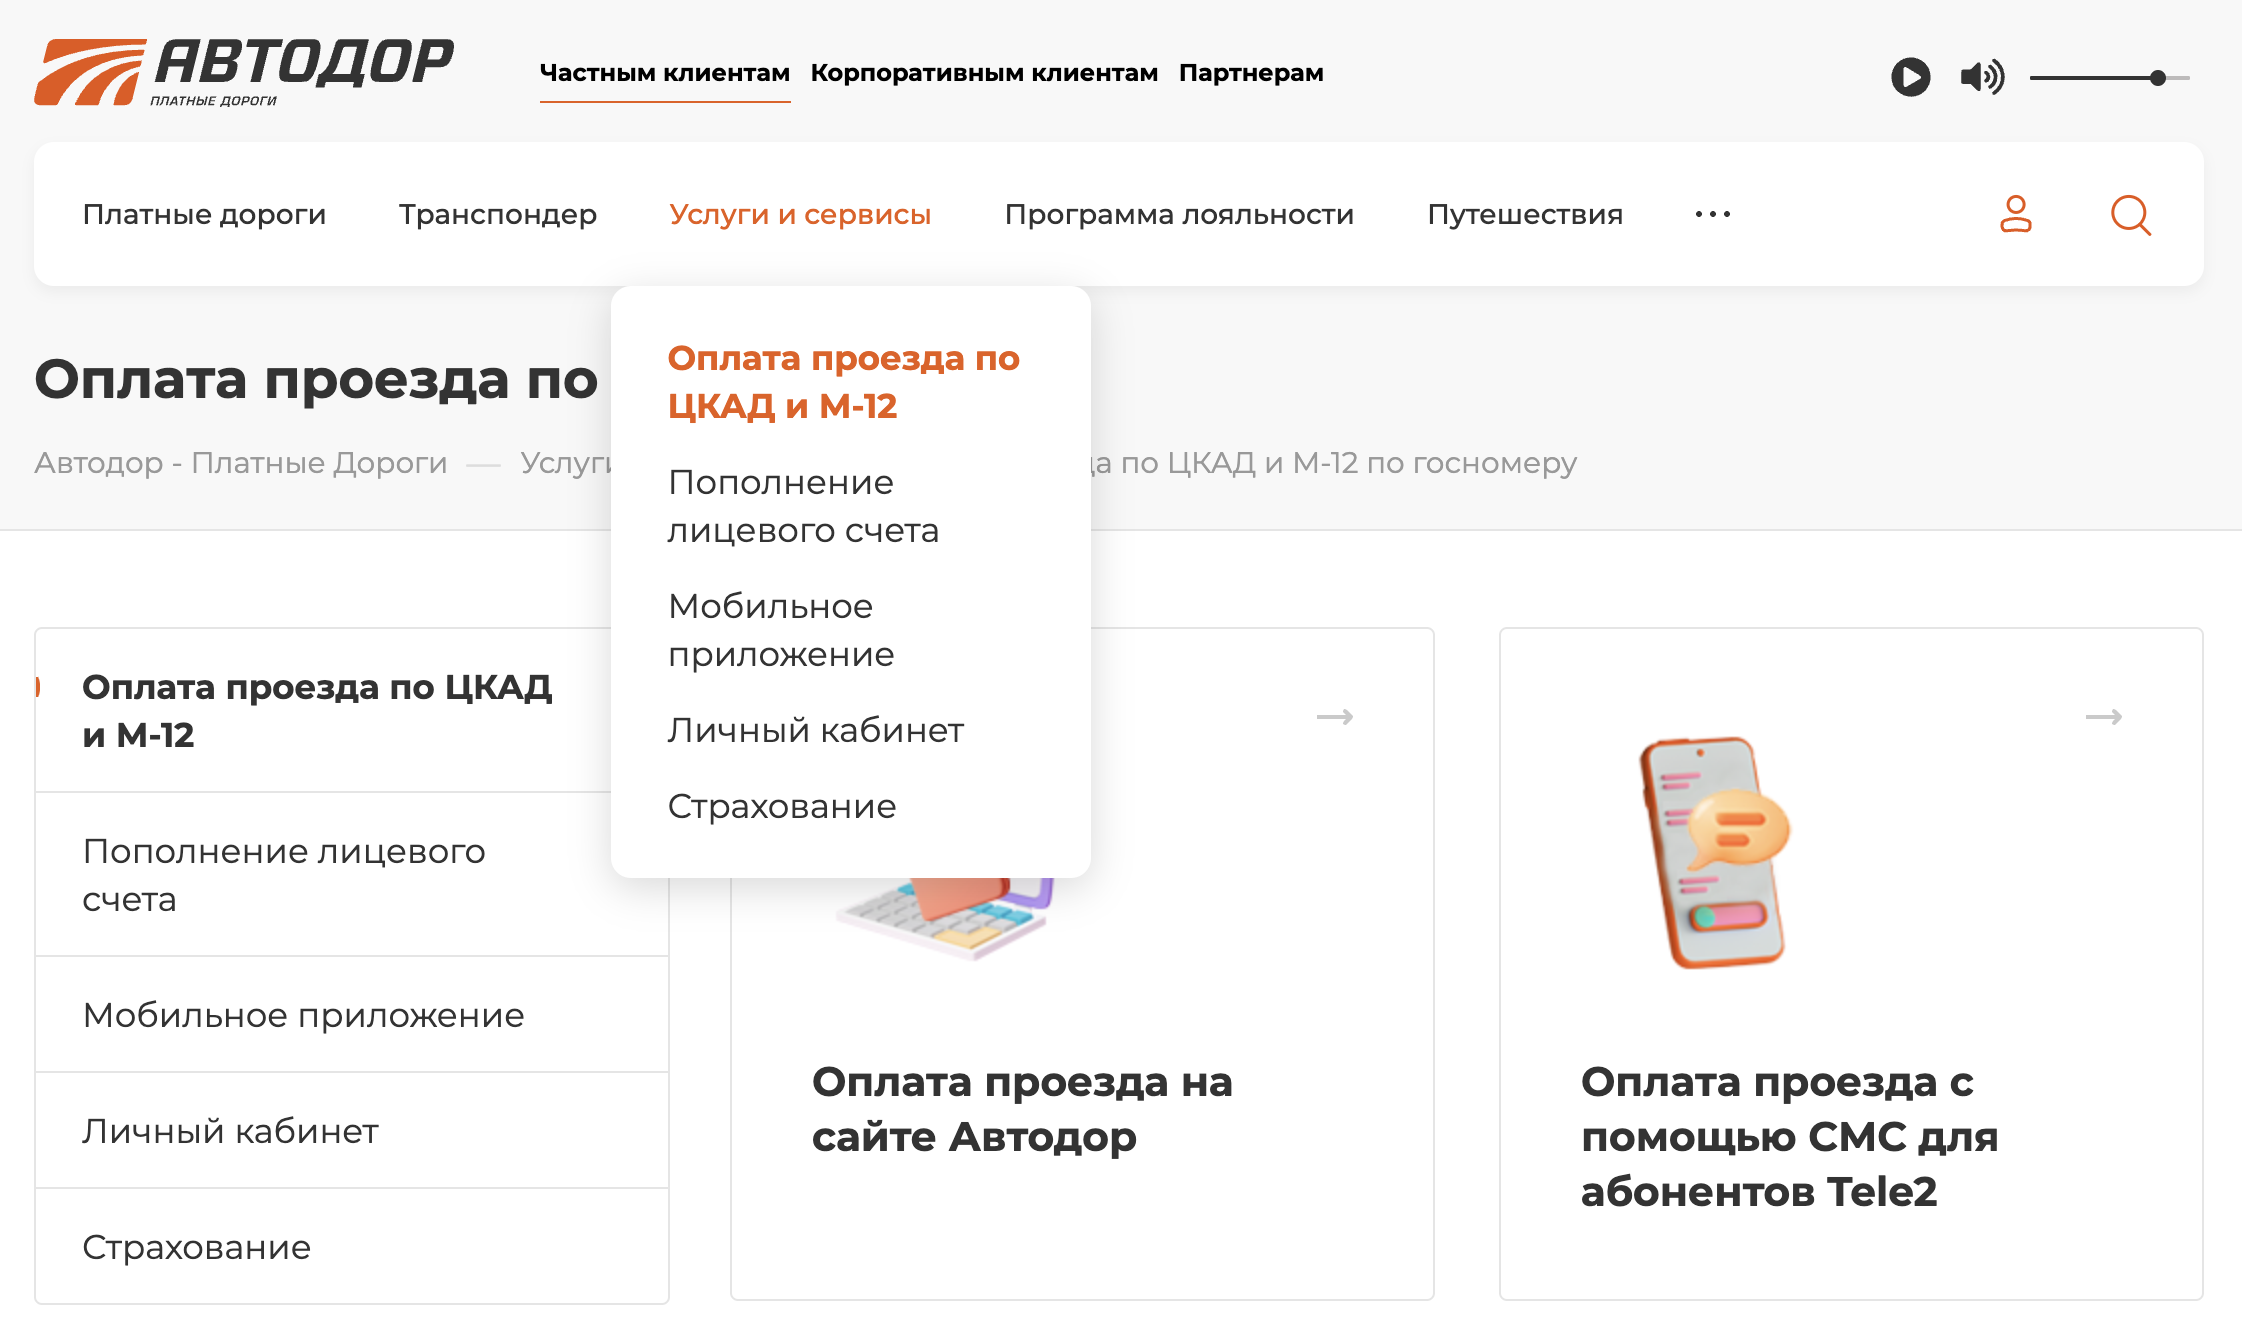This screenshot has height=1340, width=2242.
Task: Open site search with magnifier icon
Action: pos(2130,215)
